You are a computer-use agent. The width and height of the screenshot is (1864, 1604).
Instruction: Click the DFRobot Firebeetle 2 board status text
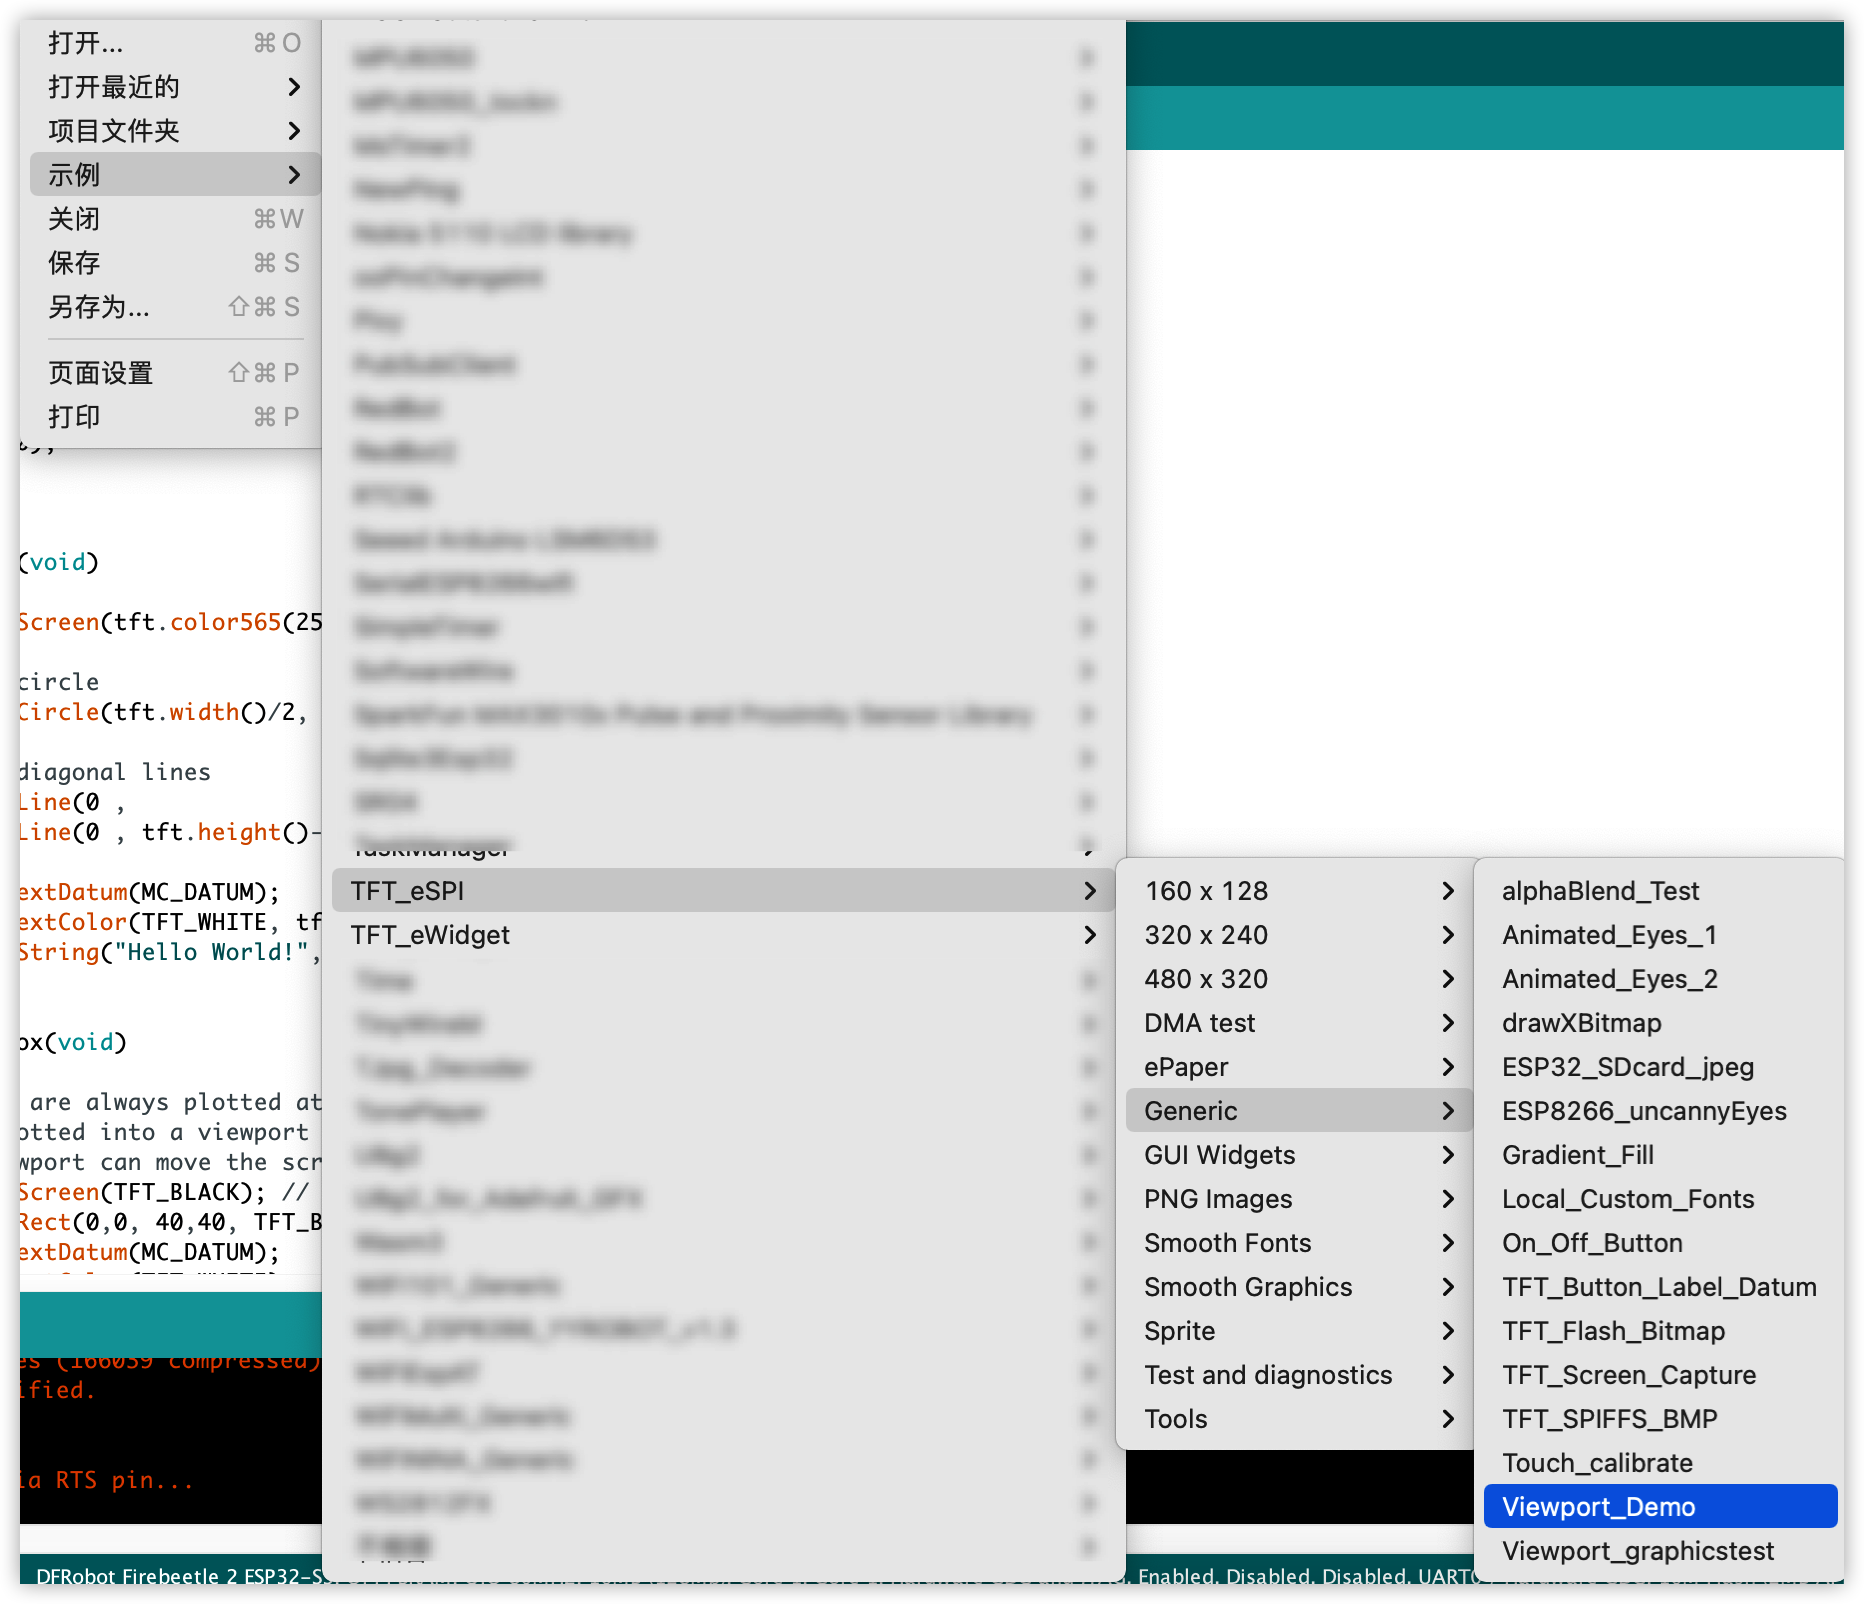tap(178, 1576)
